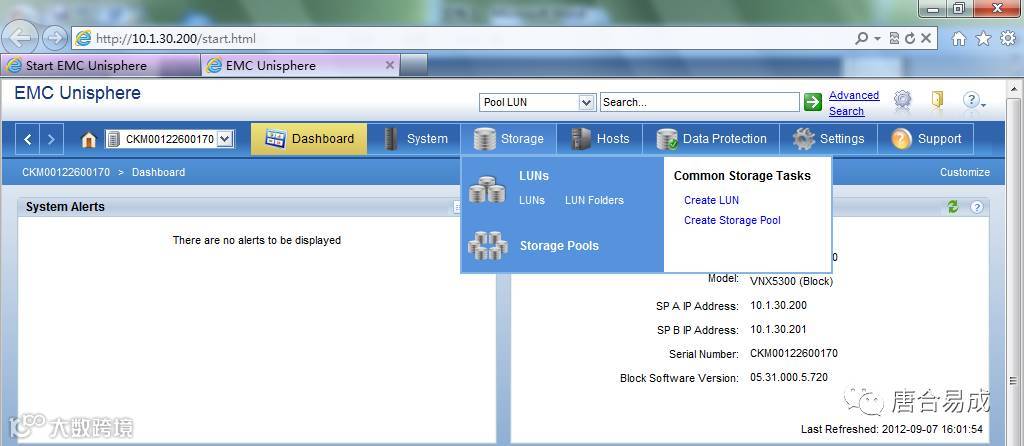Open the Support menu tab
Image resolution: width=1024 pixels, height=446 pixels.
click(x=925, y=139)
